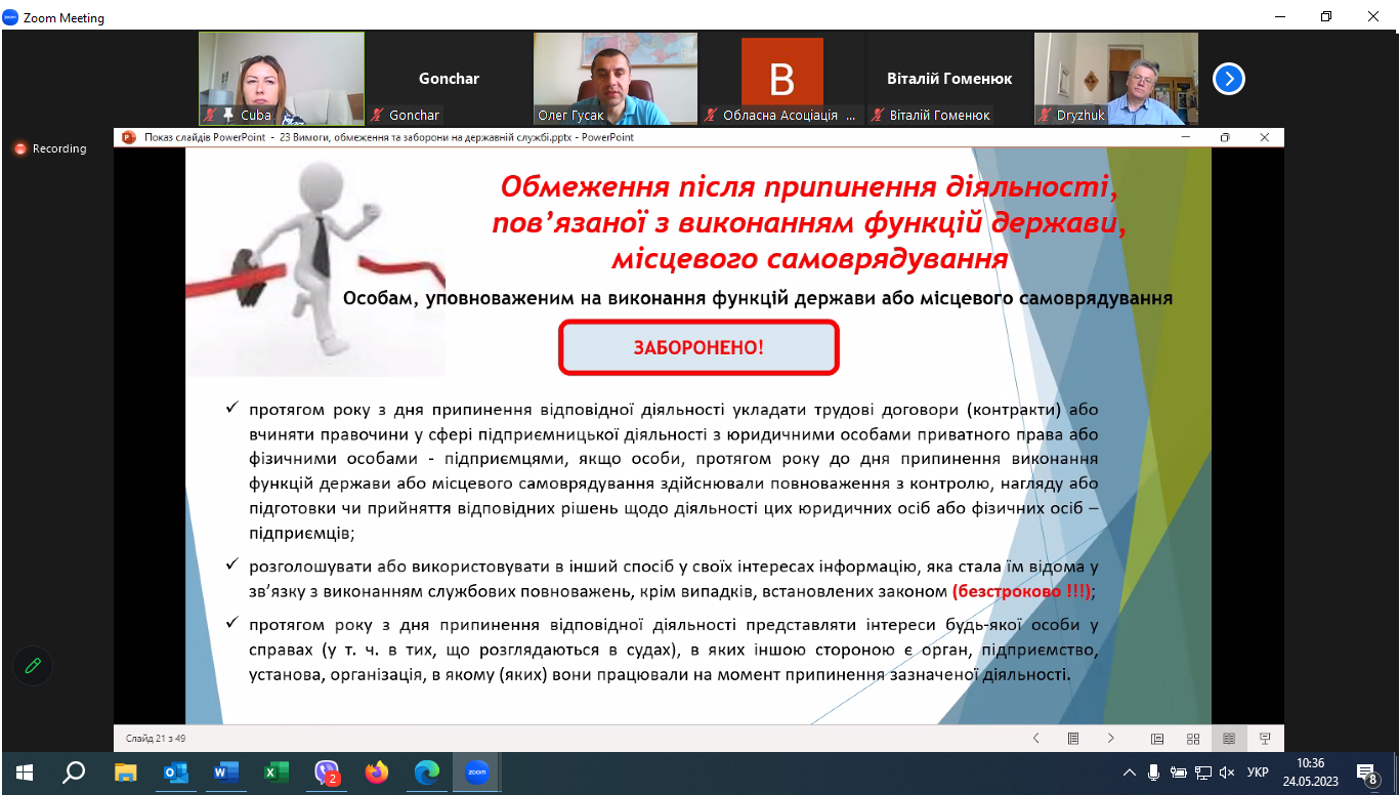Click muted speaker volume icon

click(1227, 773)
